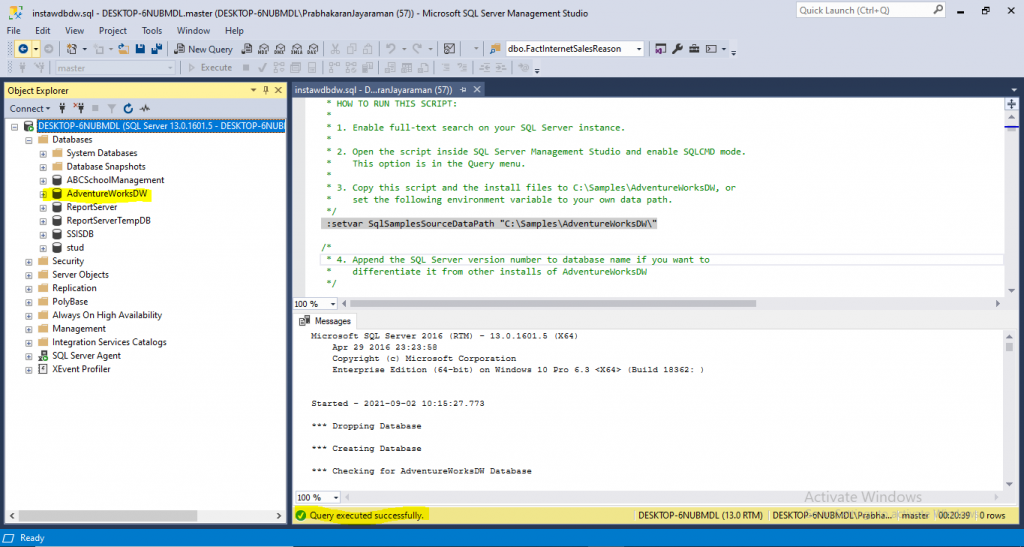This screenshot has height=547, width=1024.
Task: Open the Tools menu
Action: point(152,31)
